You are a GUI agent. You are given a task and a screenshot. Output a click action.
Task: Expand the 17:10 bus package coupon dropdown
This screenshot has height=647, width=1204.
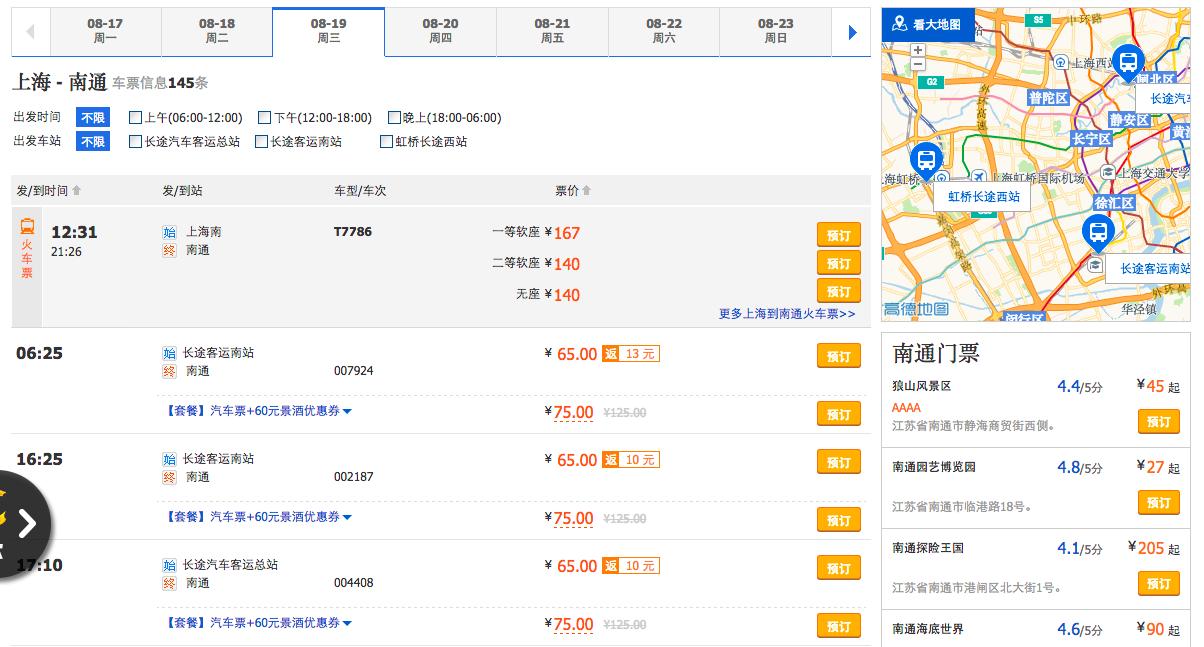click(347, 623)
